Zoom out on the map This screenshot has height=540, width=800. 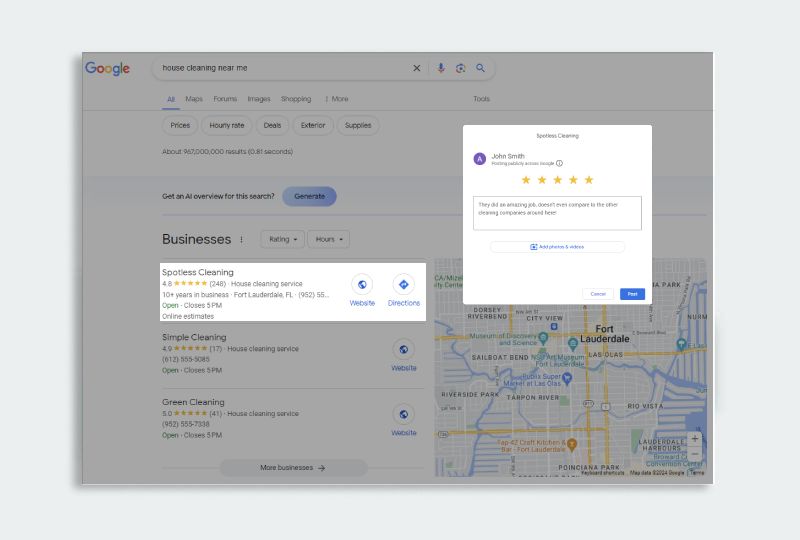(x=694, y=454)
